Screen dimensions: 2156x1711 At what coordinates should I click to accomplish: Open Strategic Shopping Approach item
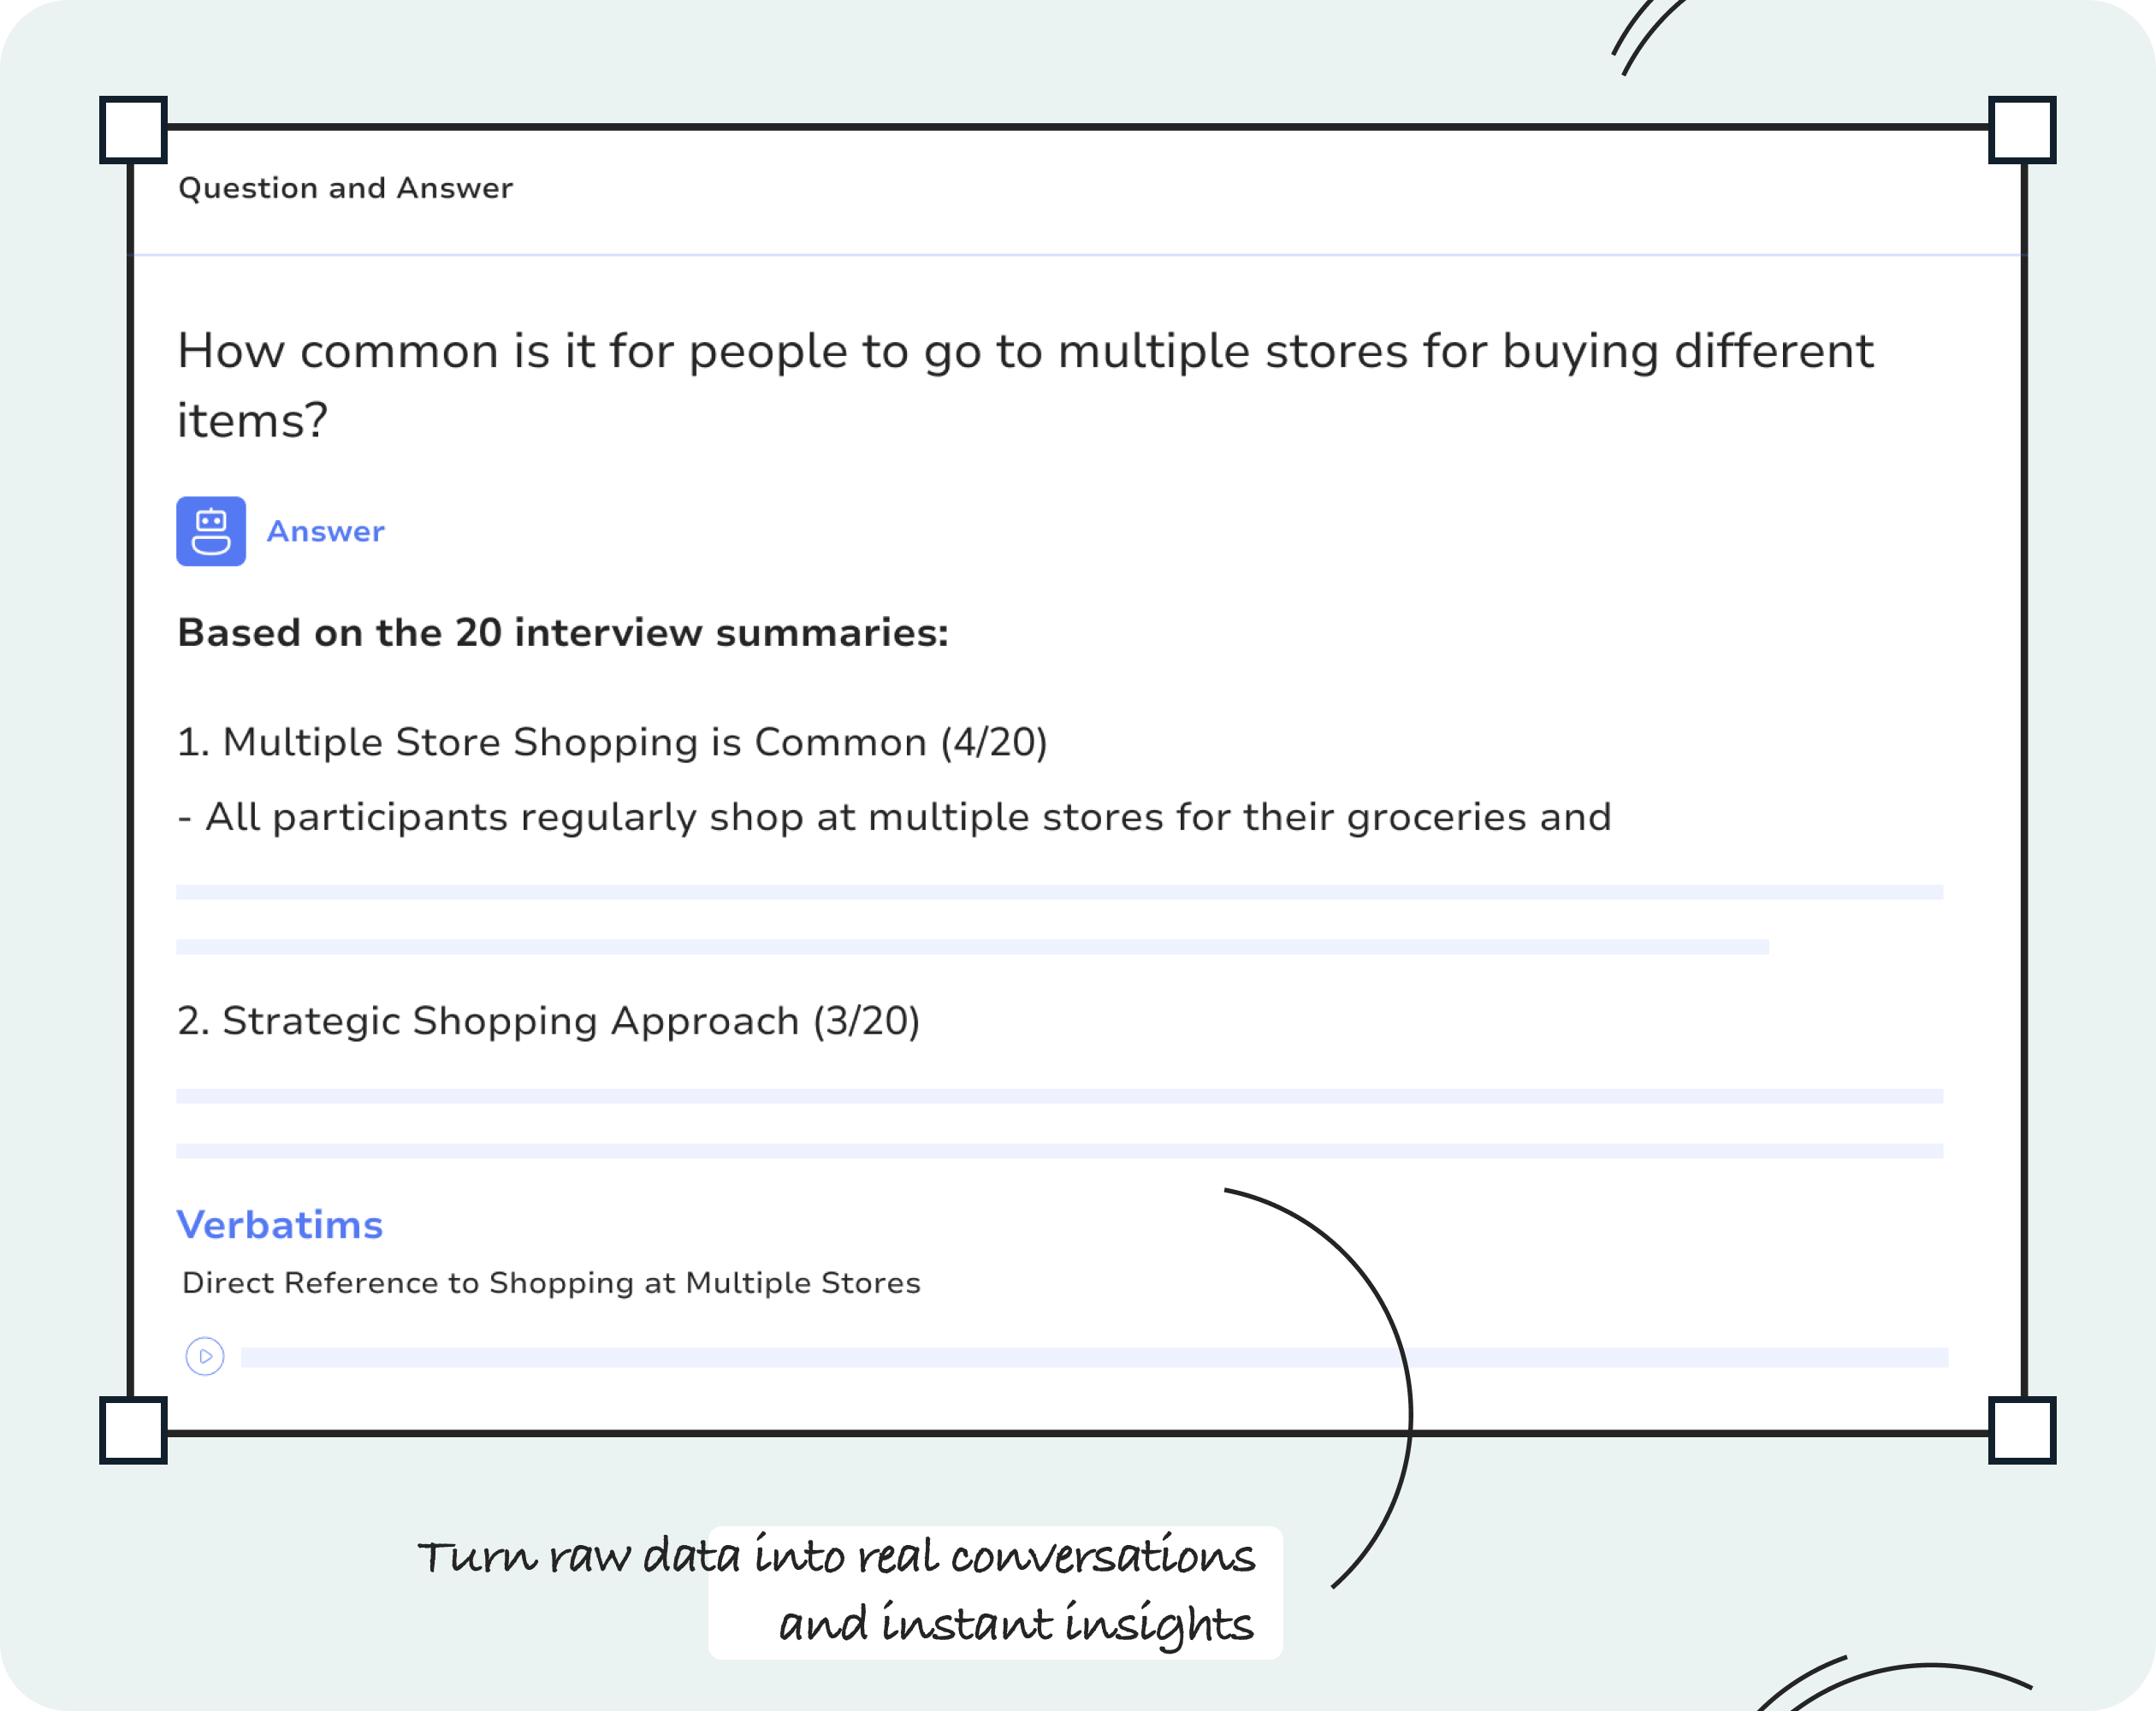(548, 1021)
